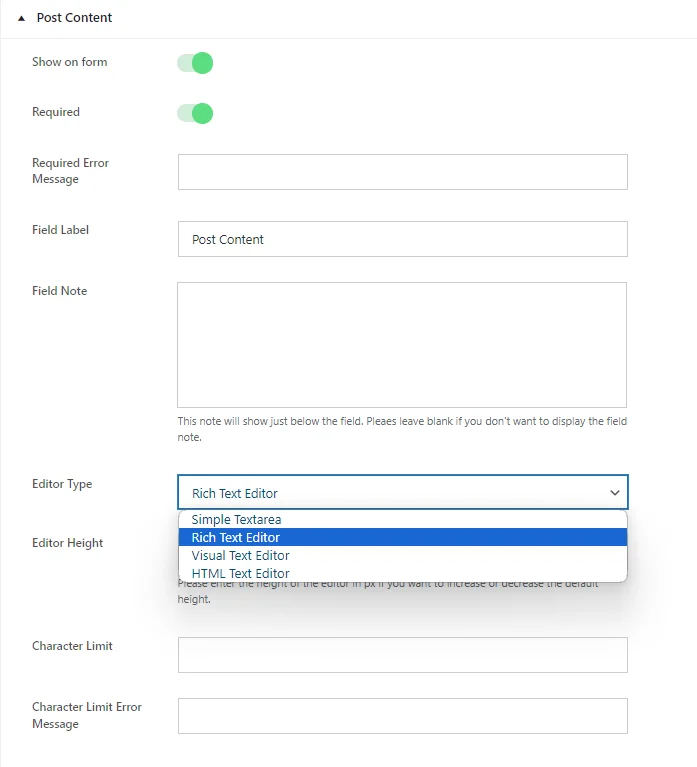This screenshot has width=697, height=767.
Task: Disable the Required toggle switch
Action: 195,113
